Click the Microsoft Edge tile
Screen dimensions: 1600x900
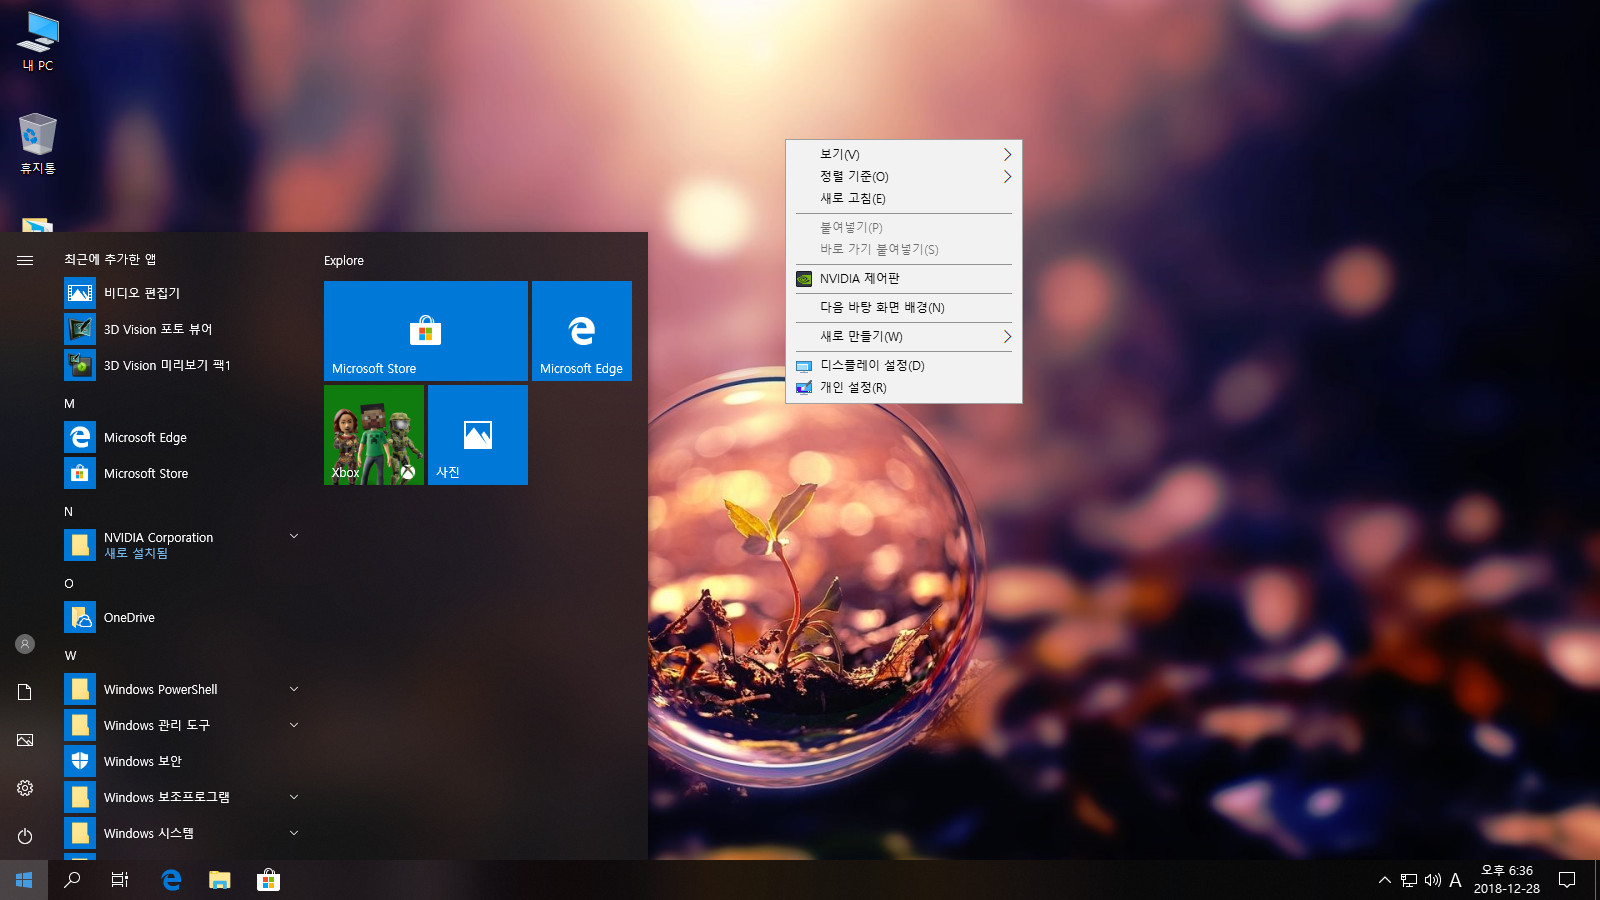tap(582, 331)
